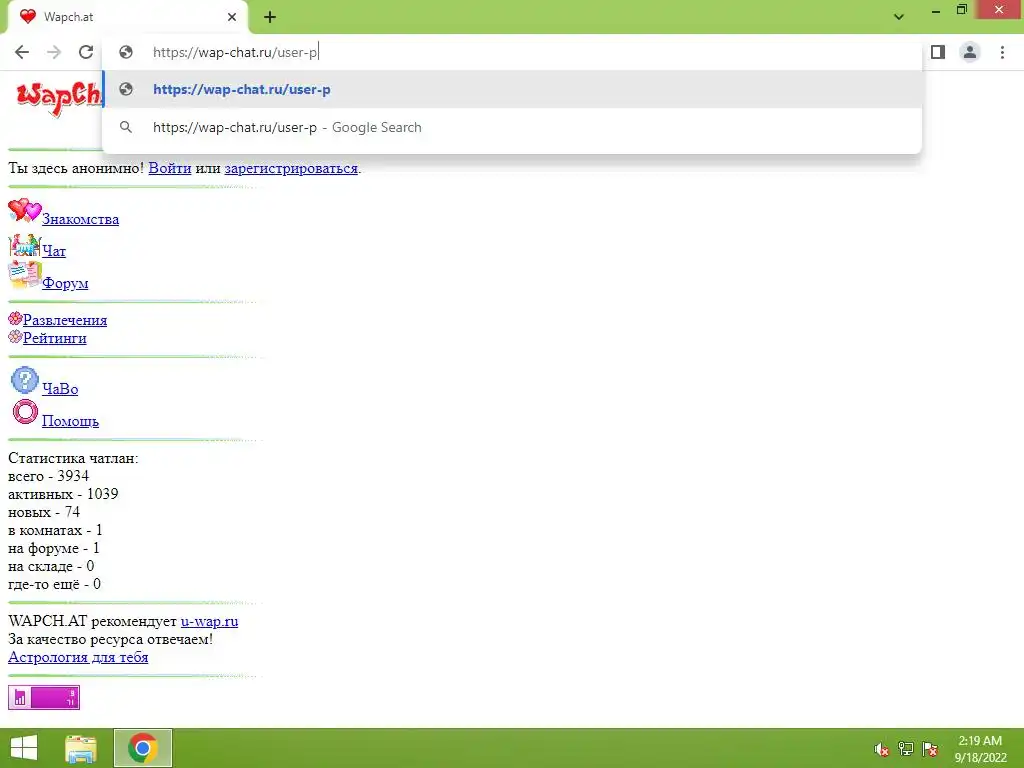The image size is (1024, 768).
Task: Visit the u-wap.ru recommended link
Action: (x=210, y=621)
